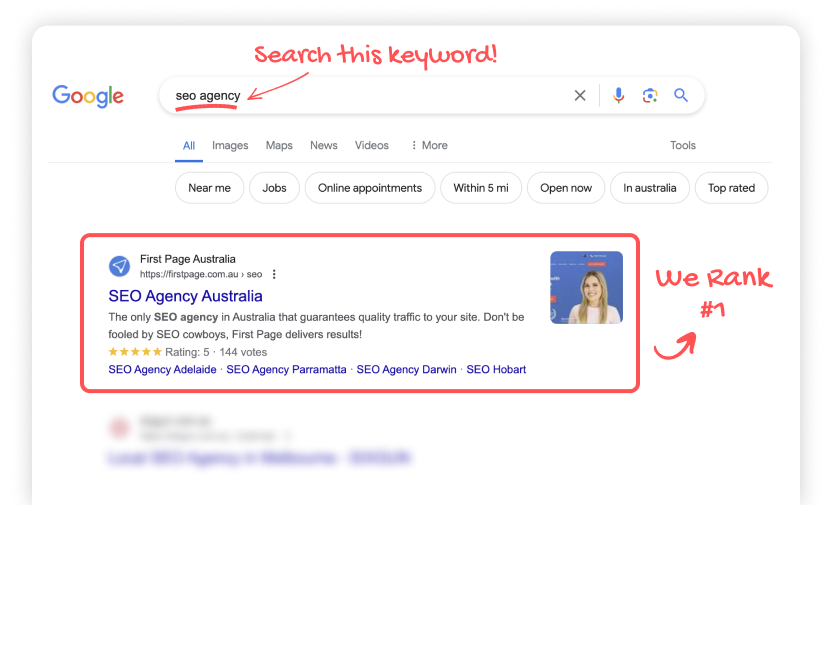This screenshot has width=828, height=649.
Task: Open three-dot menu beside firstpage.com.au URL
Action: [274, 274]
